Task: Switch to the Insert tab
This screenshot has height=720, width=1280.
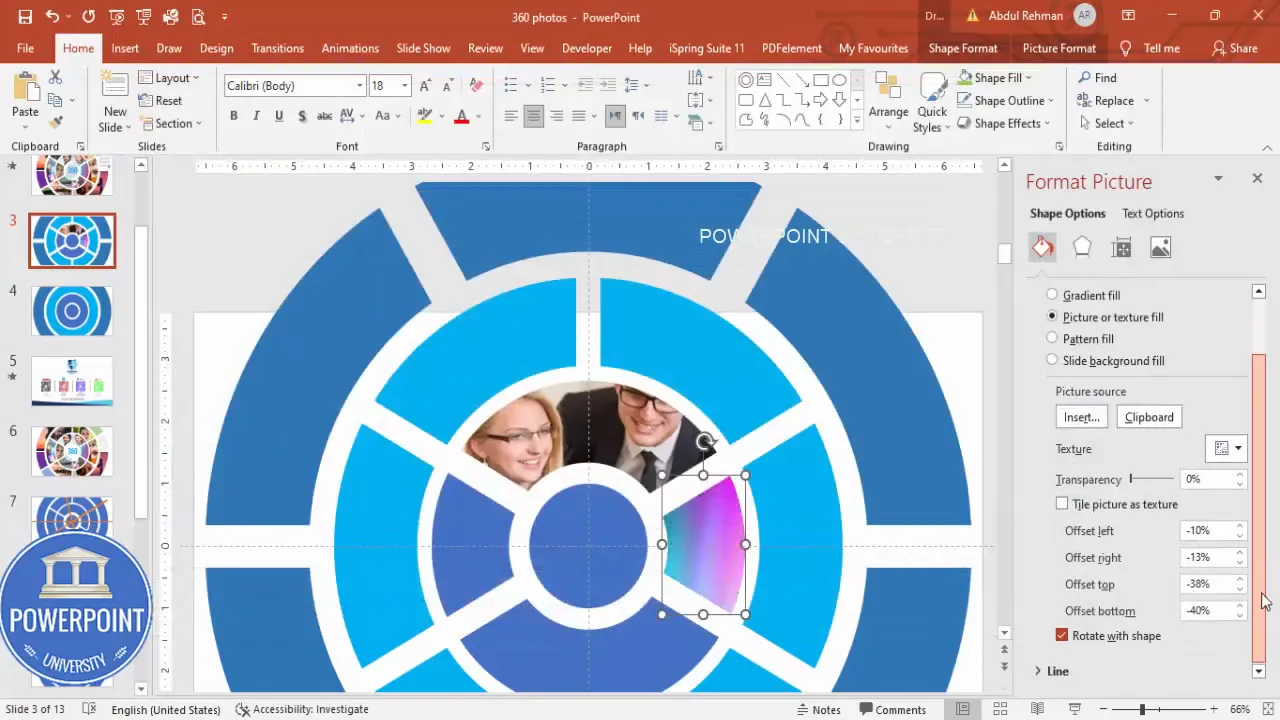Action: [x=125, y=48]
